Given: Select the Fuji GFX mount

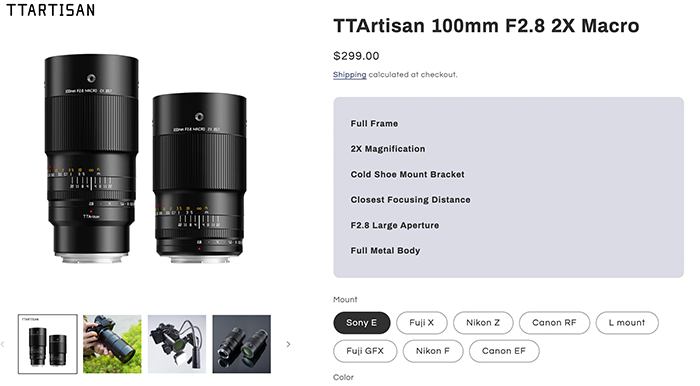Looking at the screenshot, I should [365, 351].
